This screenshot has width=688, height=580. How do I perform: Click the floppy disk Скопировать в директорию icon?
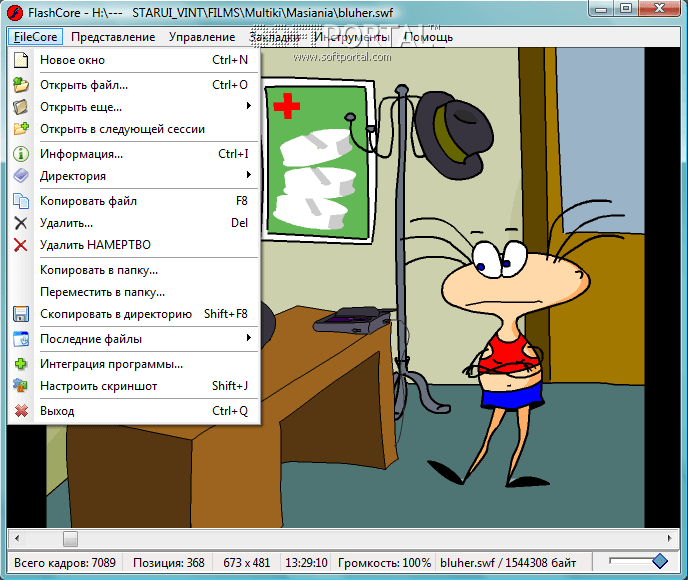pyautogui.click(x=21, y=314)
